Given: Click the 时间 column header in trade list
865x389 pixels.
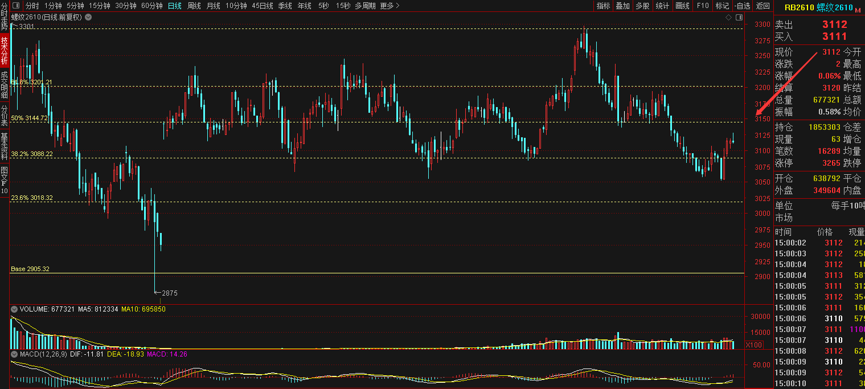Looking at the screenshot, I should pyautogui.click(x=782, y=232).
